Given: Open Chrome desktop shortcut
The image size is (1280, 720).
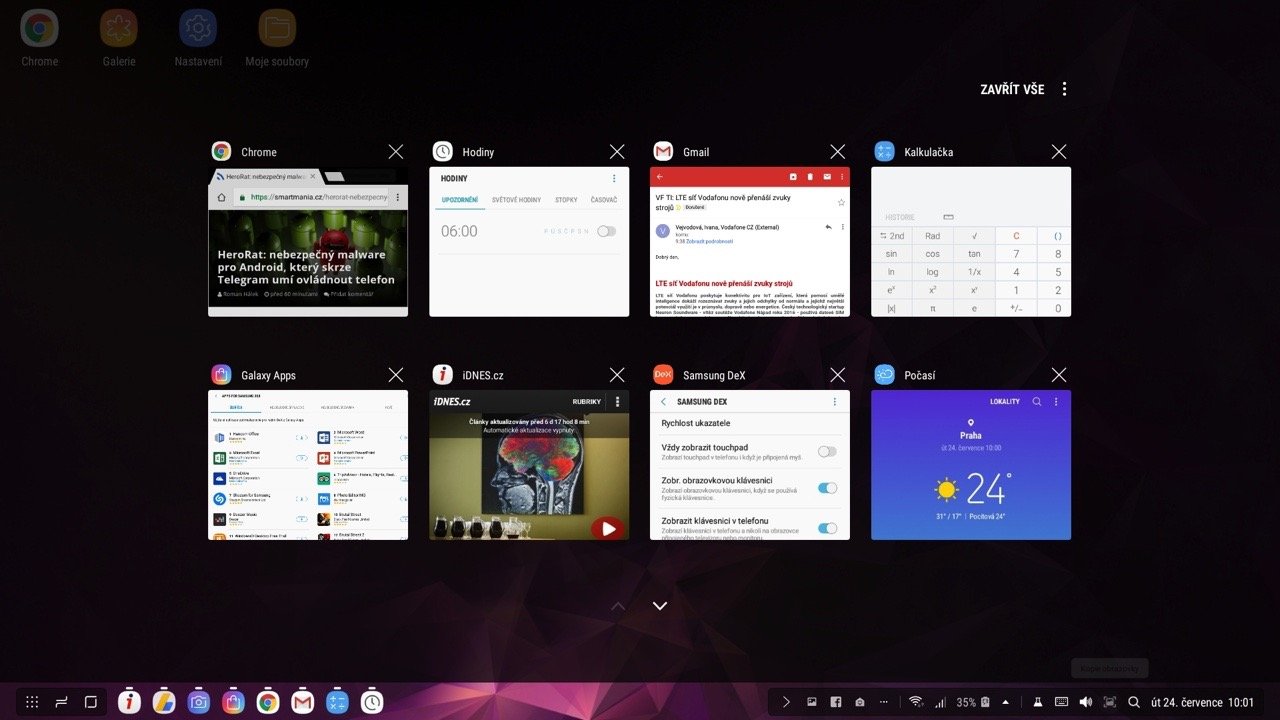Looking at the screenshot, I should coord(40,38).
